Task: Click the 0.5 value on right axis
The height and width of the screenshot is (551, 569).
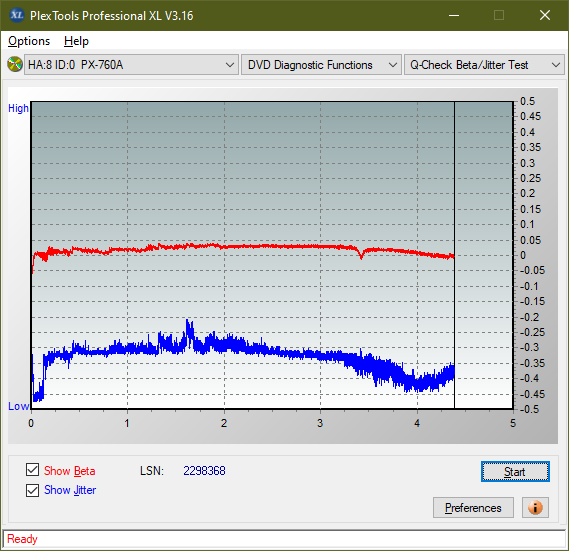Action: pos(527,101)
